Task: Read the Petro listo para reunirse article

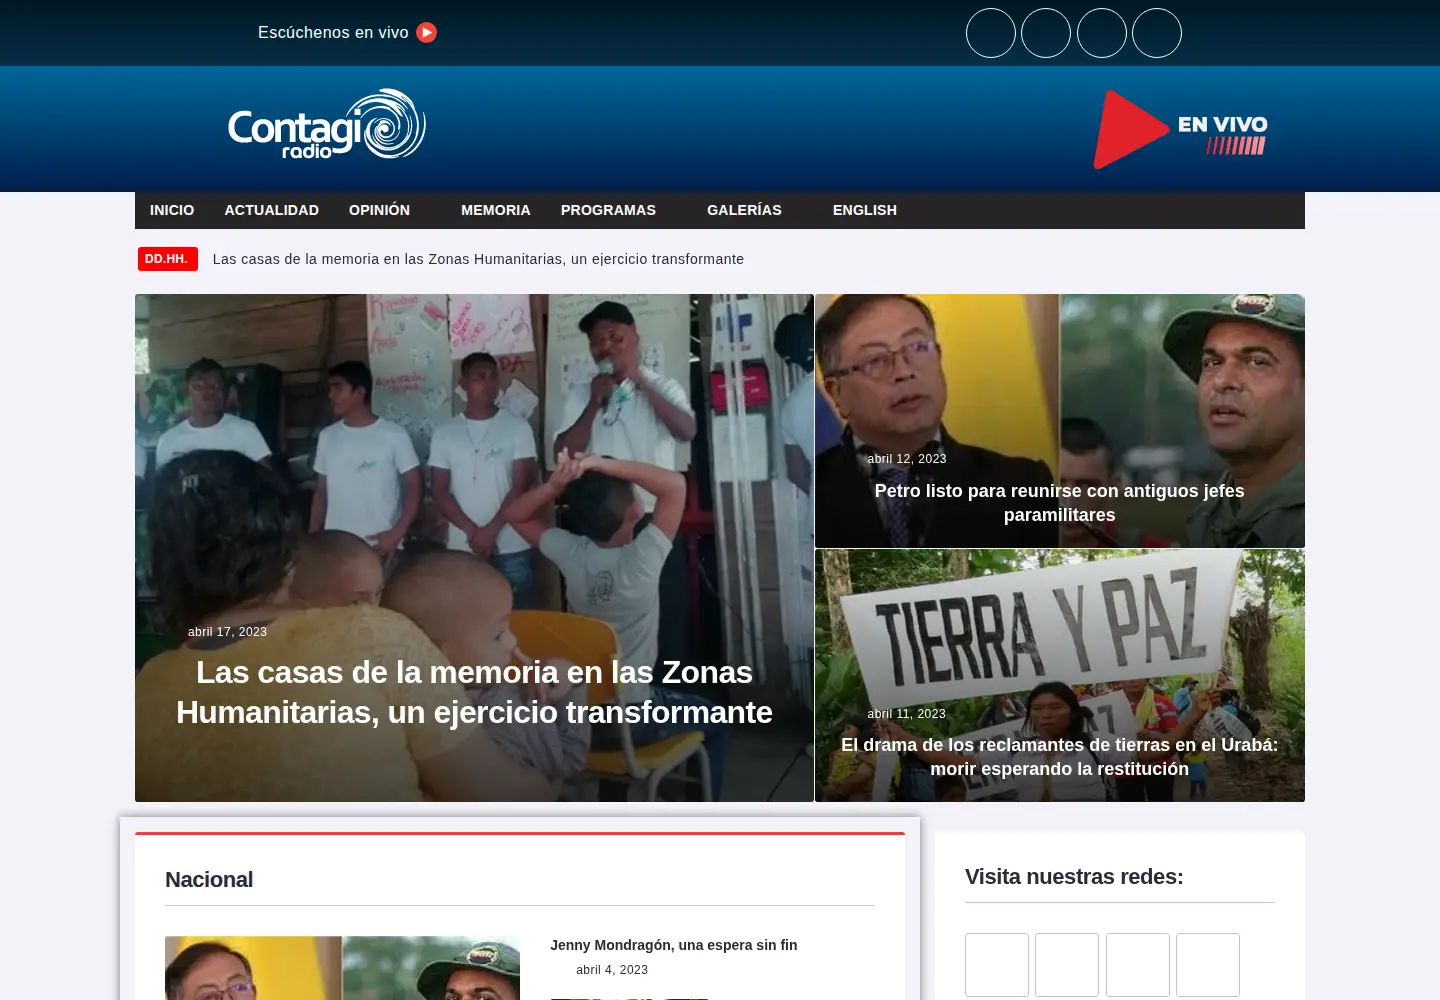Action: [1059, 503]
